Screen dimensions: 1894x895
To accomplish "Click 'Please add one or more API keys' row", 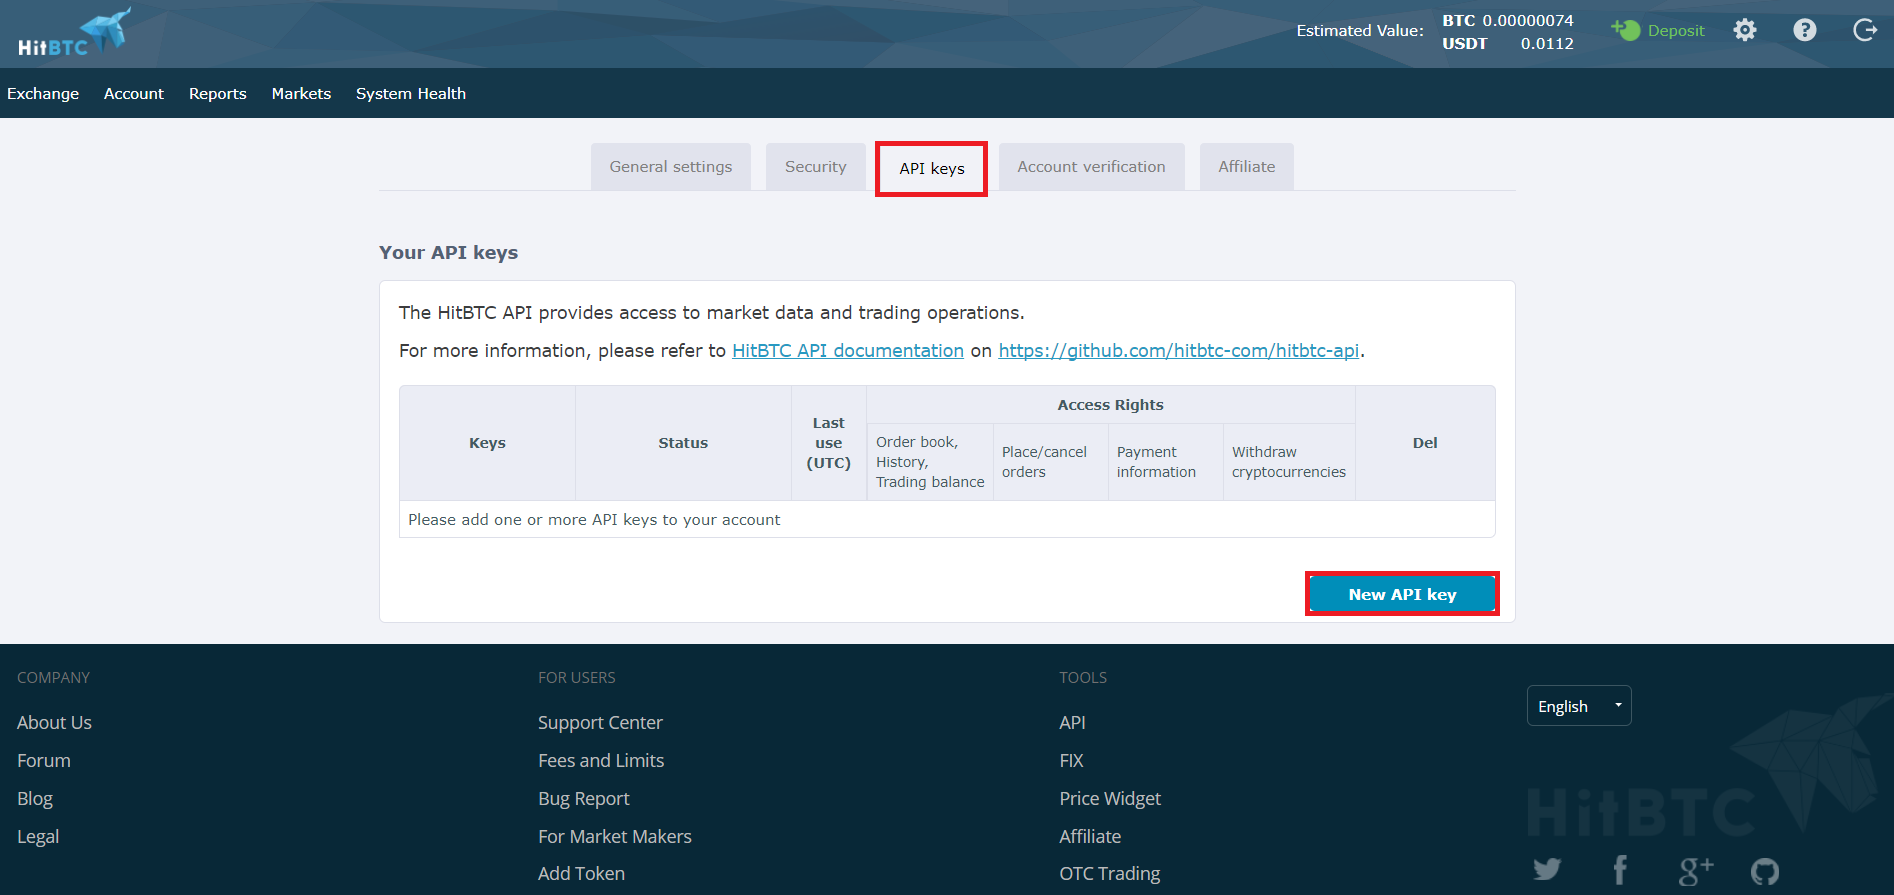I will click(x=947, y=519).
